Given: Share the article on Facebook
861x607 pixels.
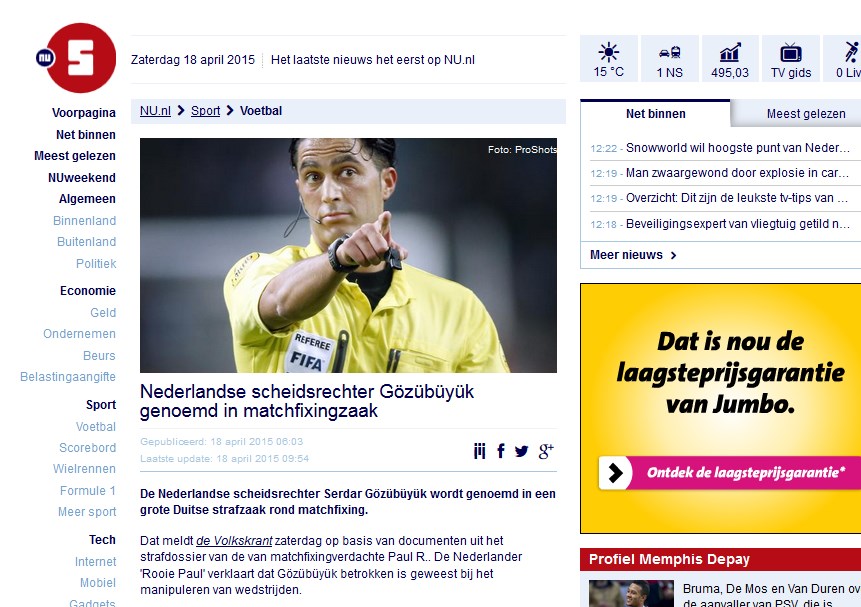Looking at the screenshot, I should click(x=501, y=452).
